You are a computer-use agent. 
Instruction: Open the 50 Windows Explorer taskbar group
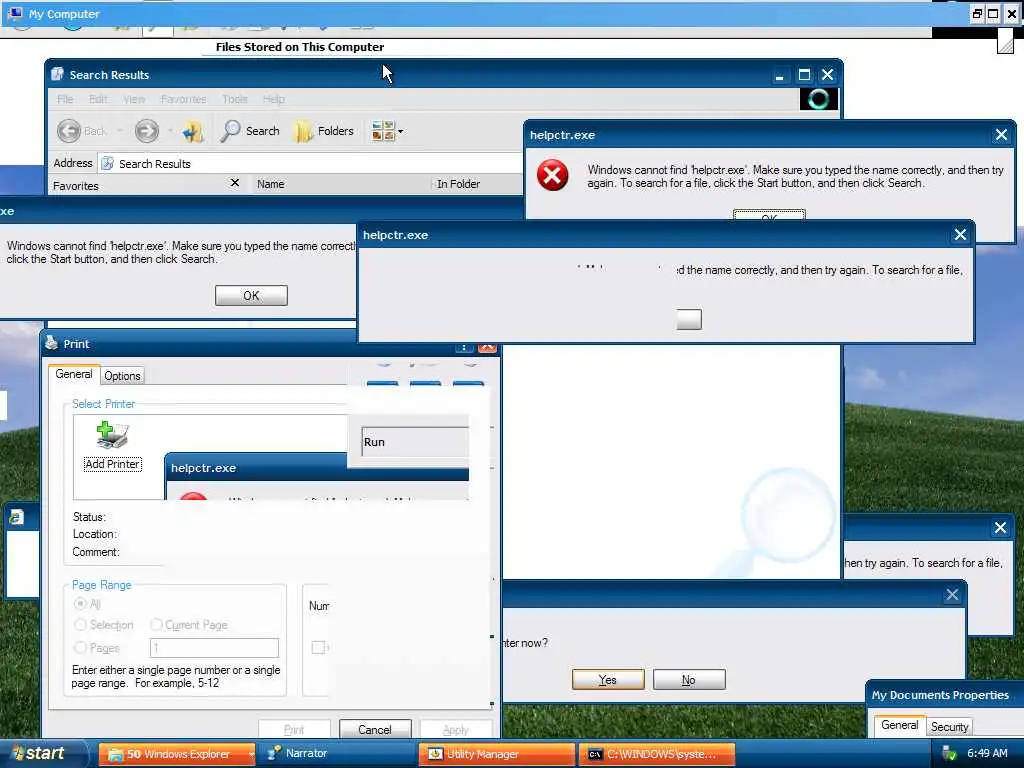pyautogui.click(x=178, y=754)
